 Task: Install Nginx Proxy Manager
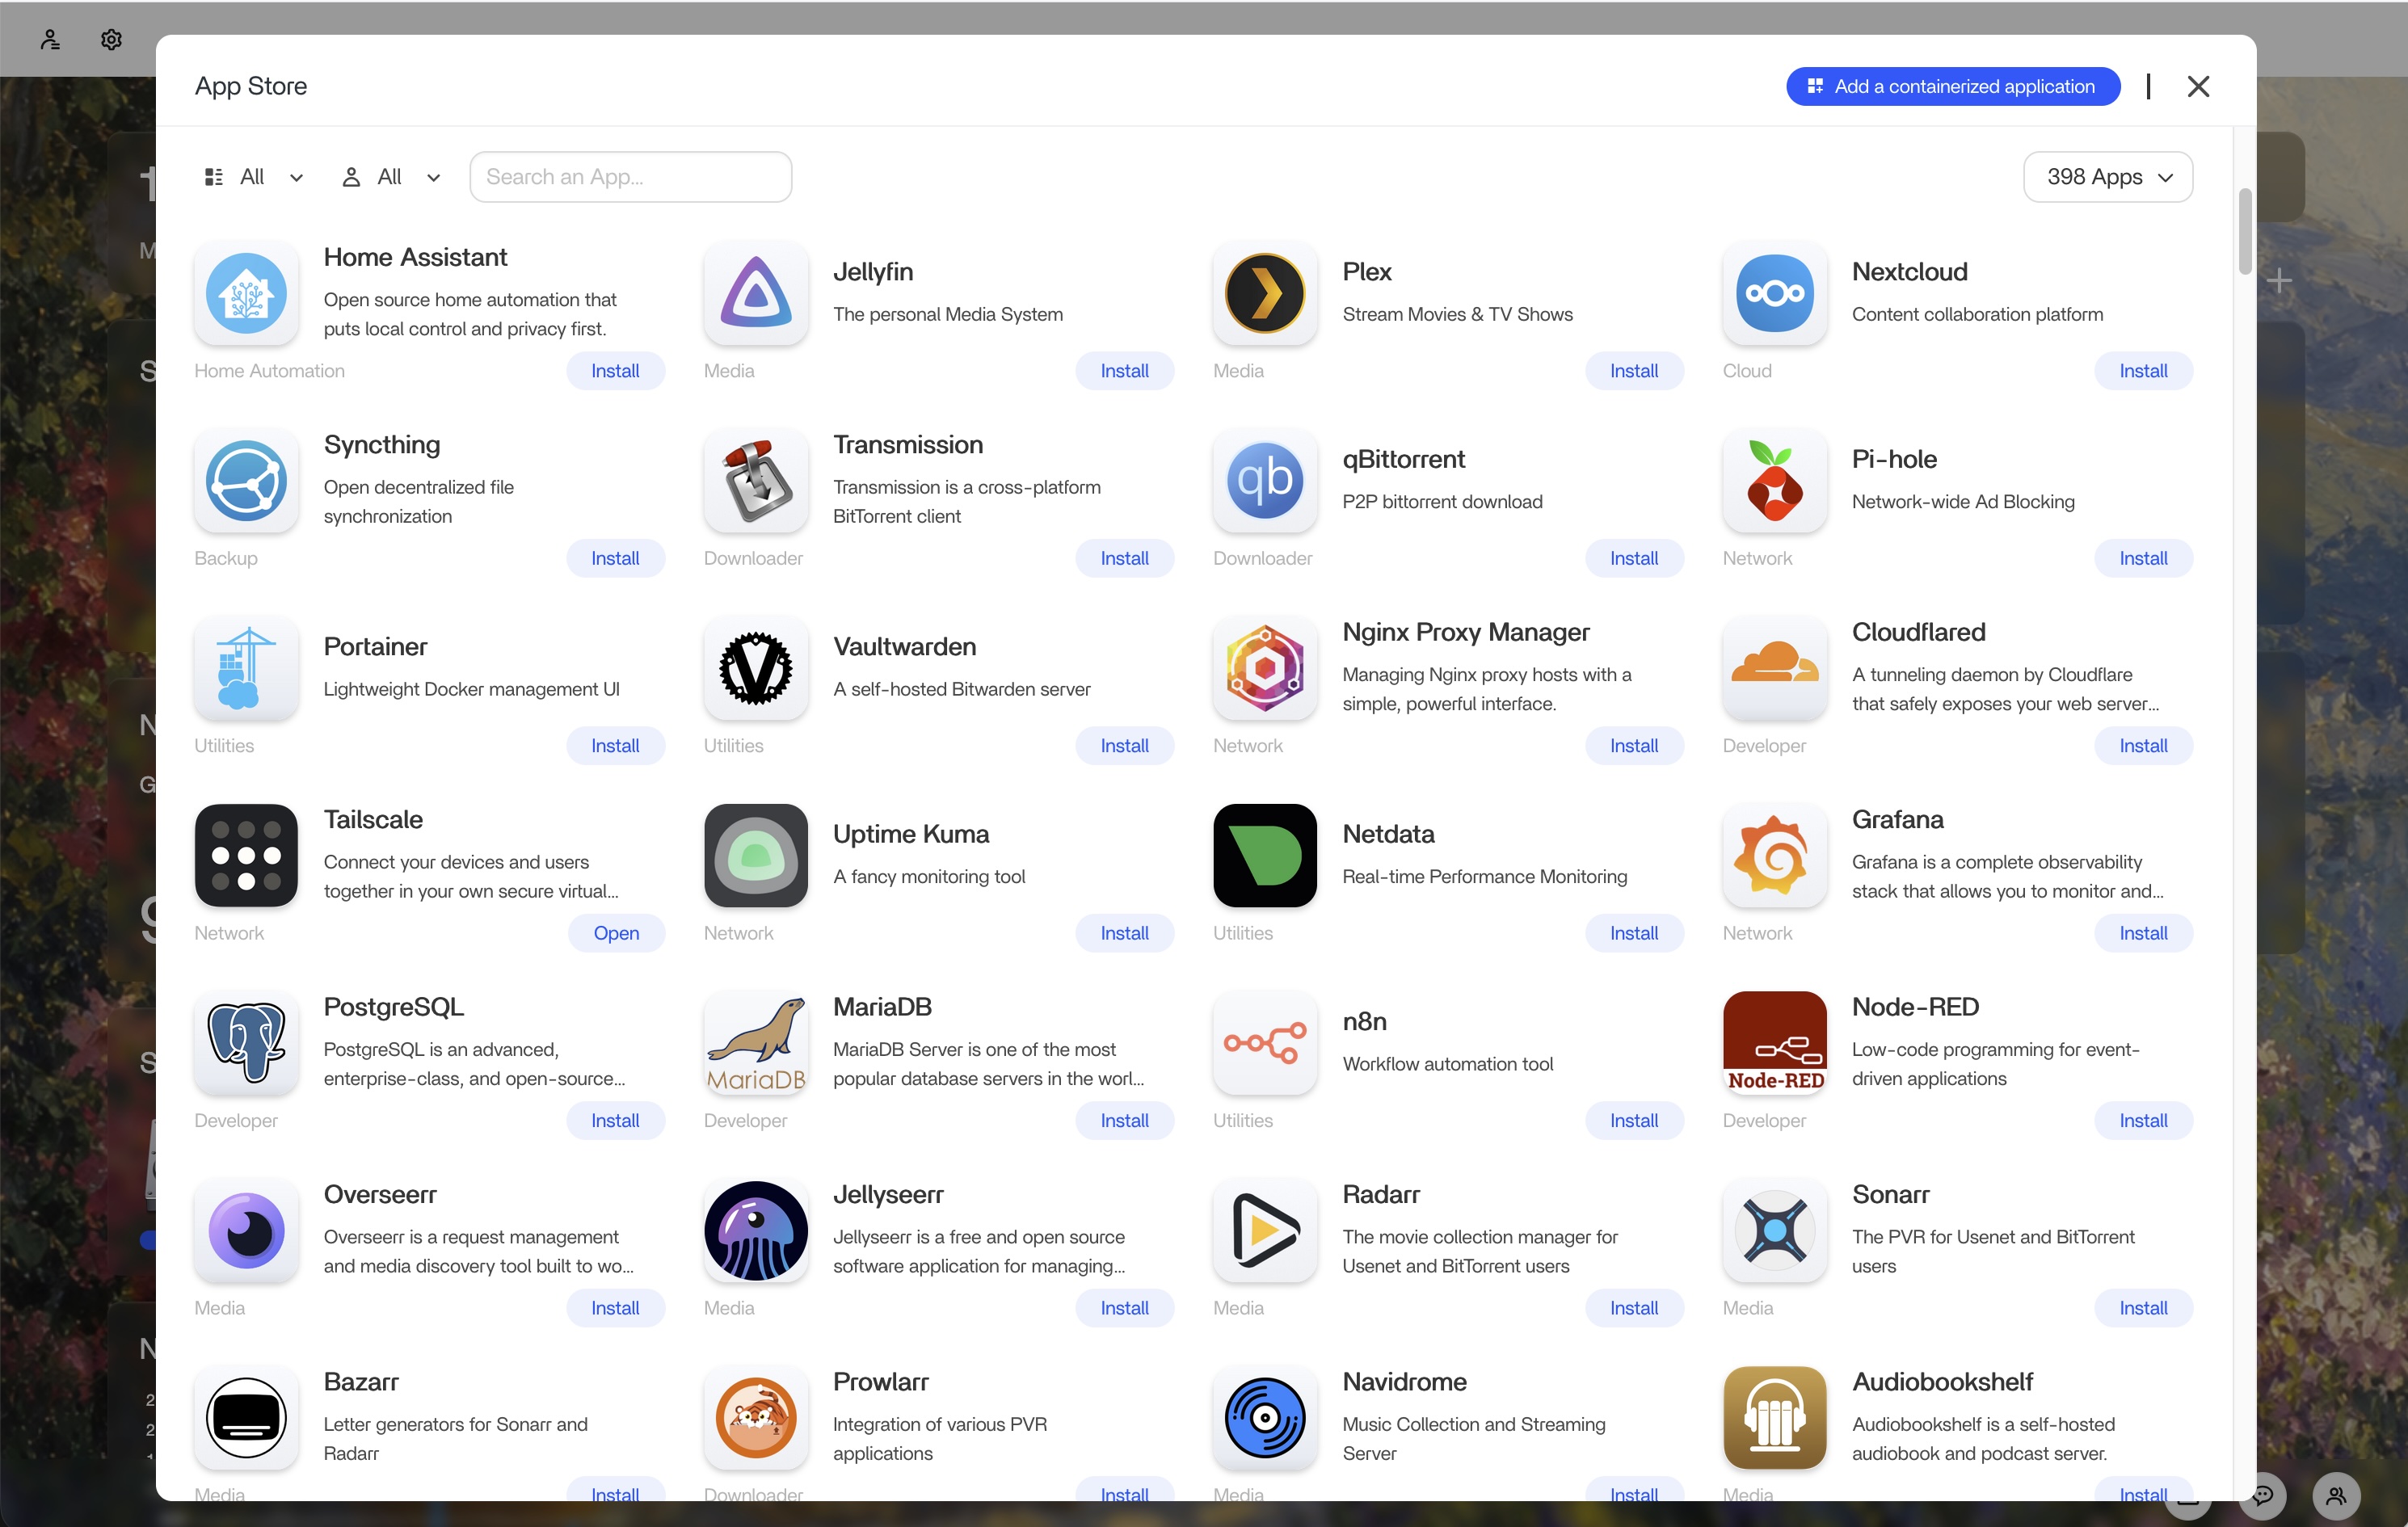coord(1633,746)
